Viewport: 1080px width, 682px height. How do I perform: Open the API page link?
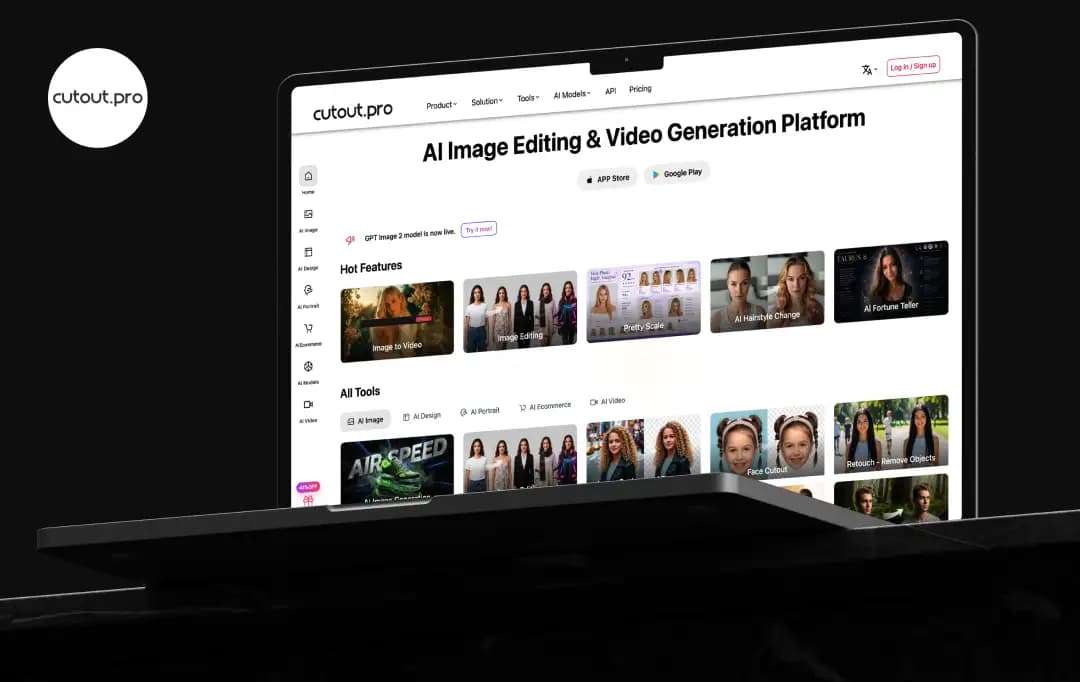(x=610, y=91)
